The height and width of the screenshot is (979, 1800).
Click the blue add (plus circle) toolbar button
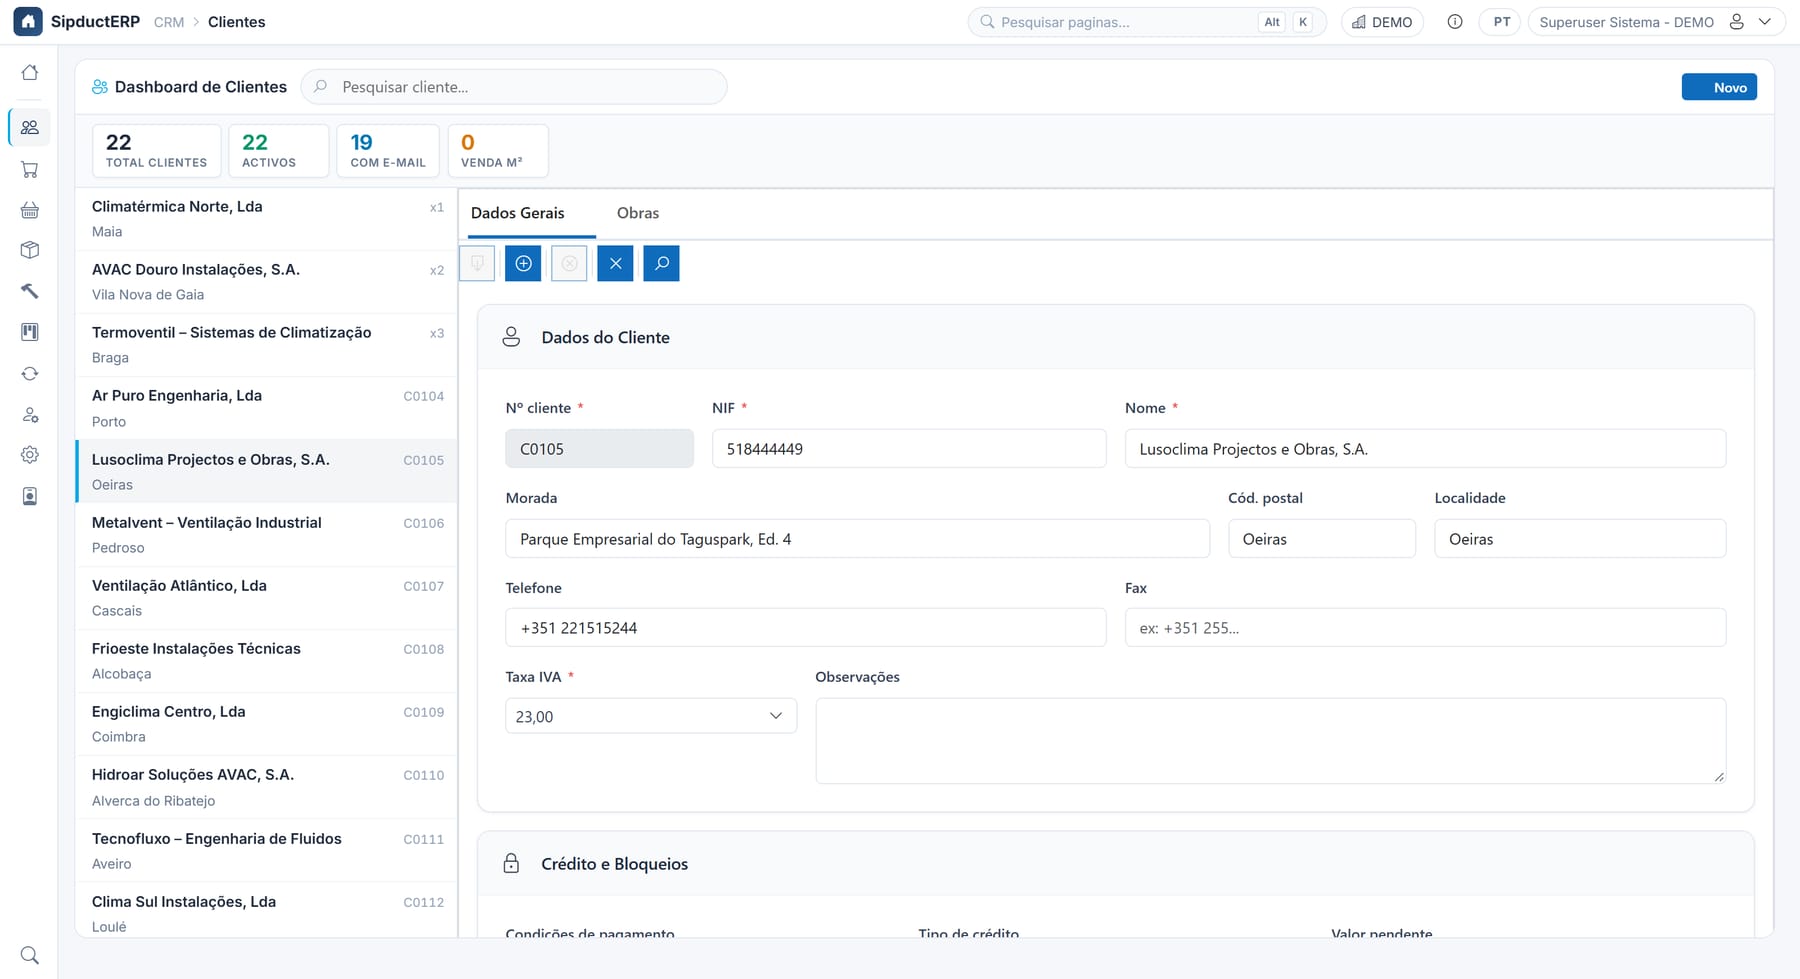pyautogui.click(x=523, y=263)
